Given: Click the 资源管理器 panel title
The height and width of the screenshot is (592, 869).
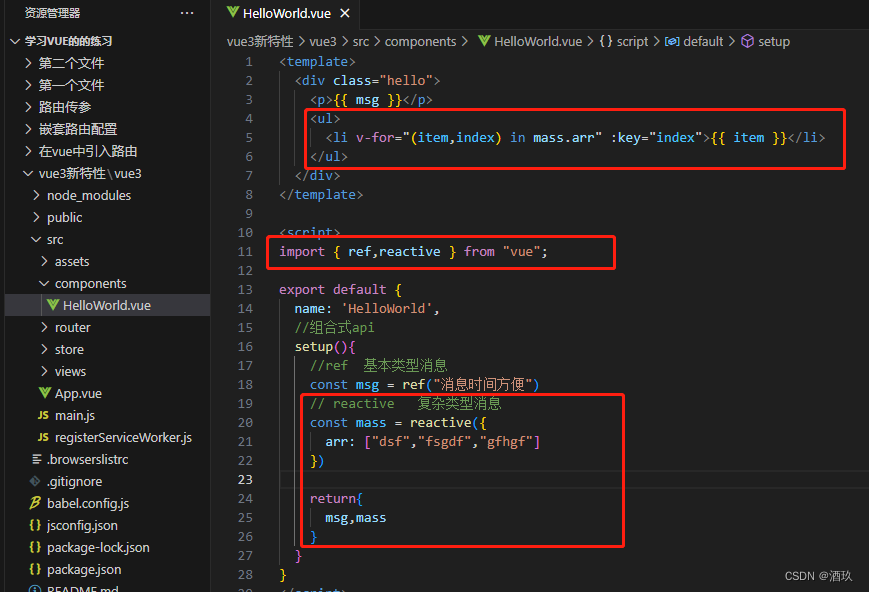Looking at the screenshot, I should pos(52,13).
